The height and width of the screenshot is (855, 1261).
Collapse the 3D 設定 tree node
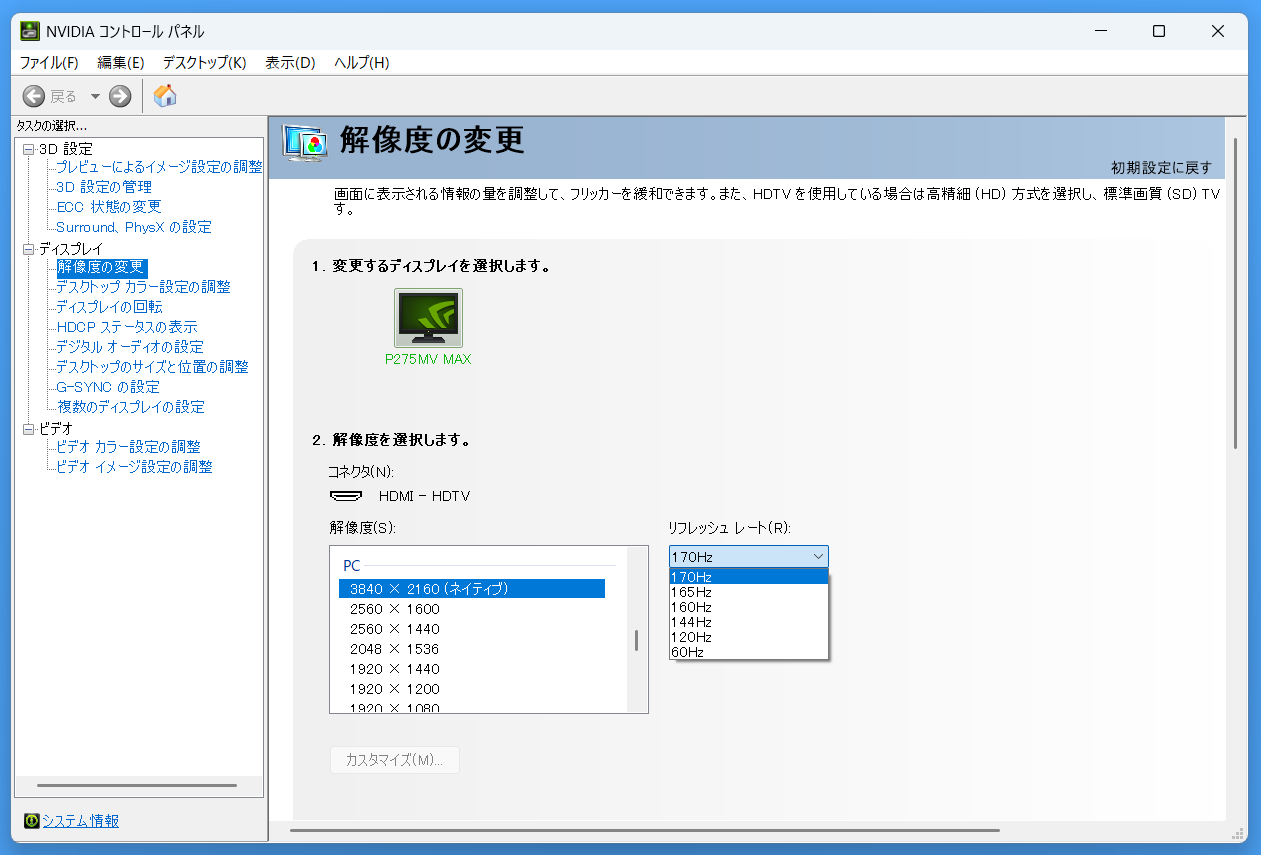point(28,149)
